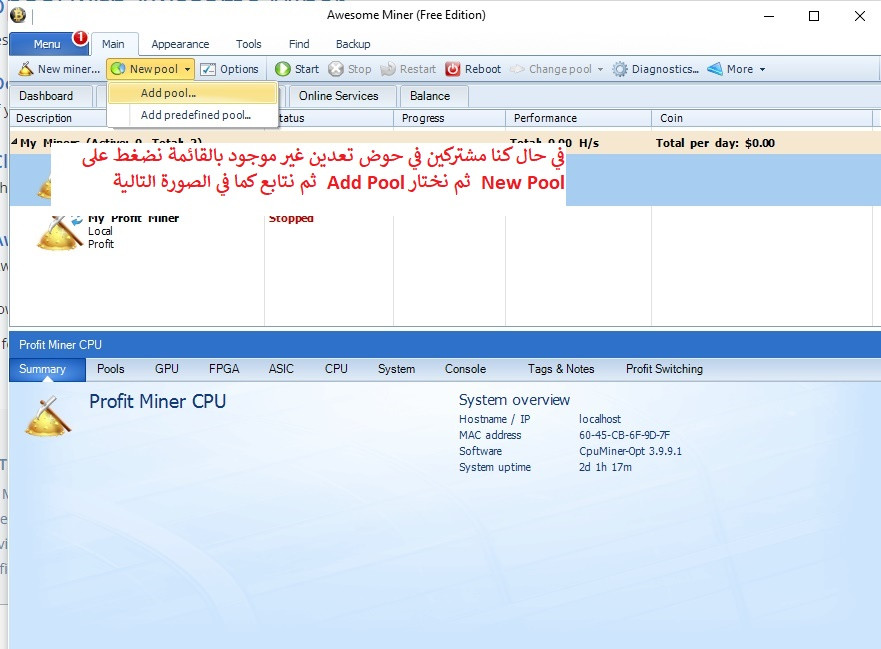The image size is (881, 649).
Task: Switch to the Main ribbon tab
Action: [x=113, y=44]
